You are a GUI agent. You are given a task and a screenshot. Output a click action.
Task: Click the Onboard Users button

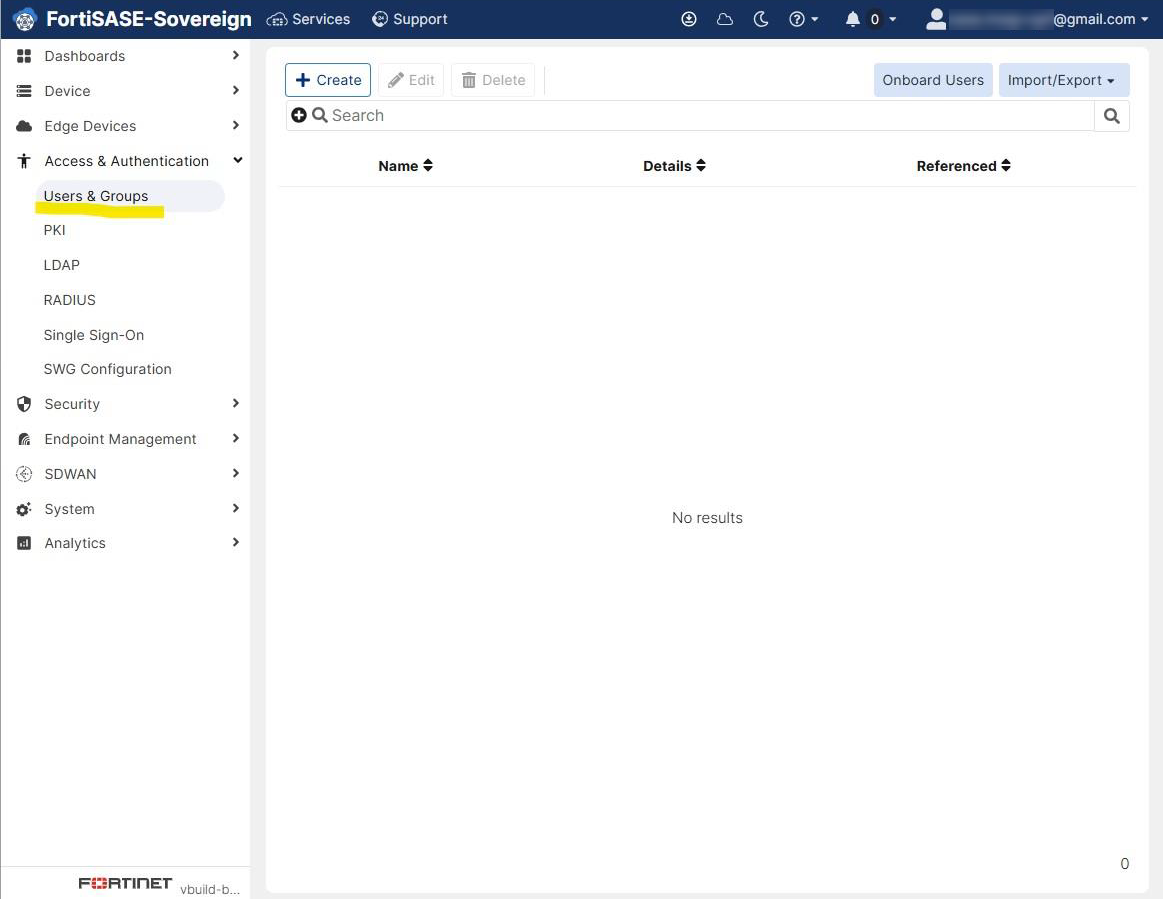pos(932,80)
